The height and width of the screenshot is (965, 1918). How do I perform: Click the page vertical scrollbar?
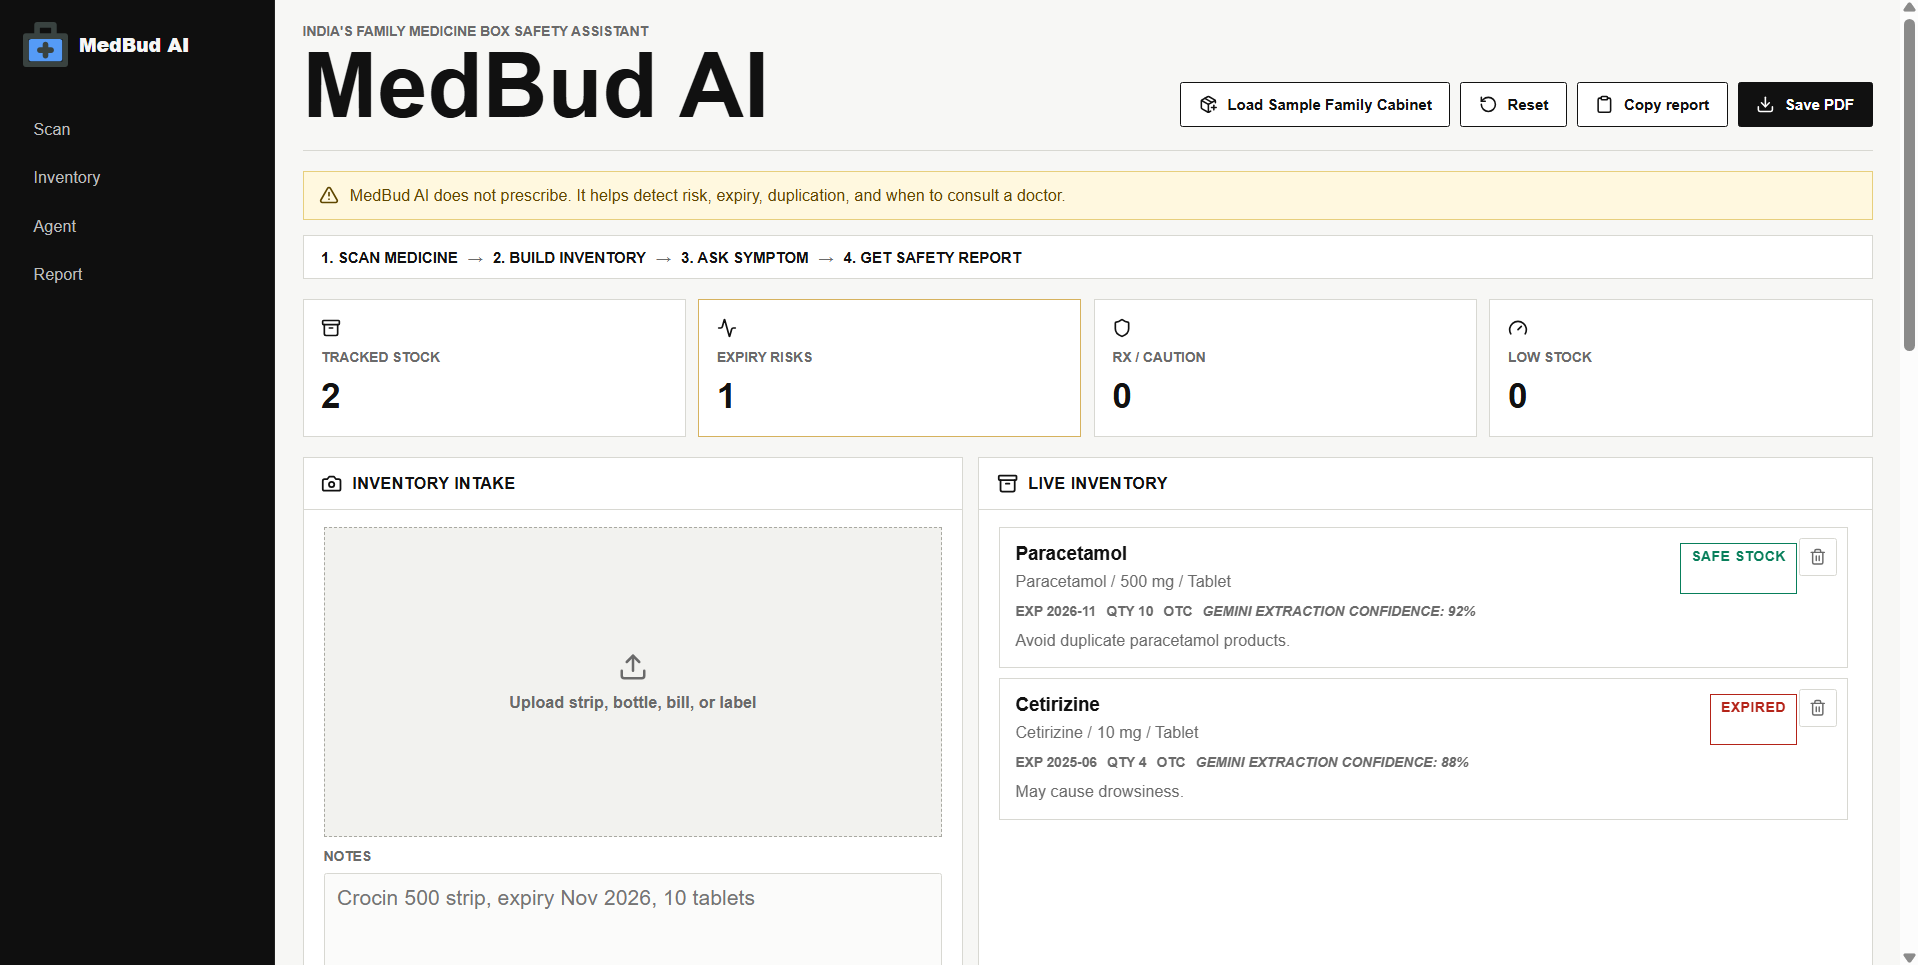pos(1909,185)
